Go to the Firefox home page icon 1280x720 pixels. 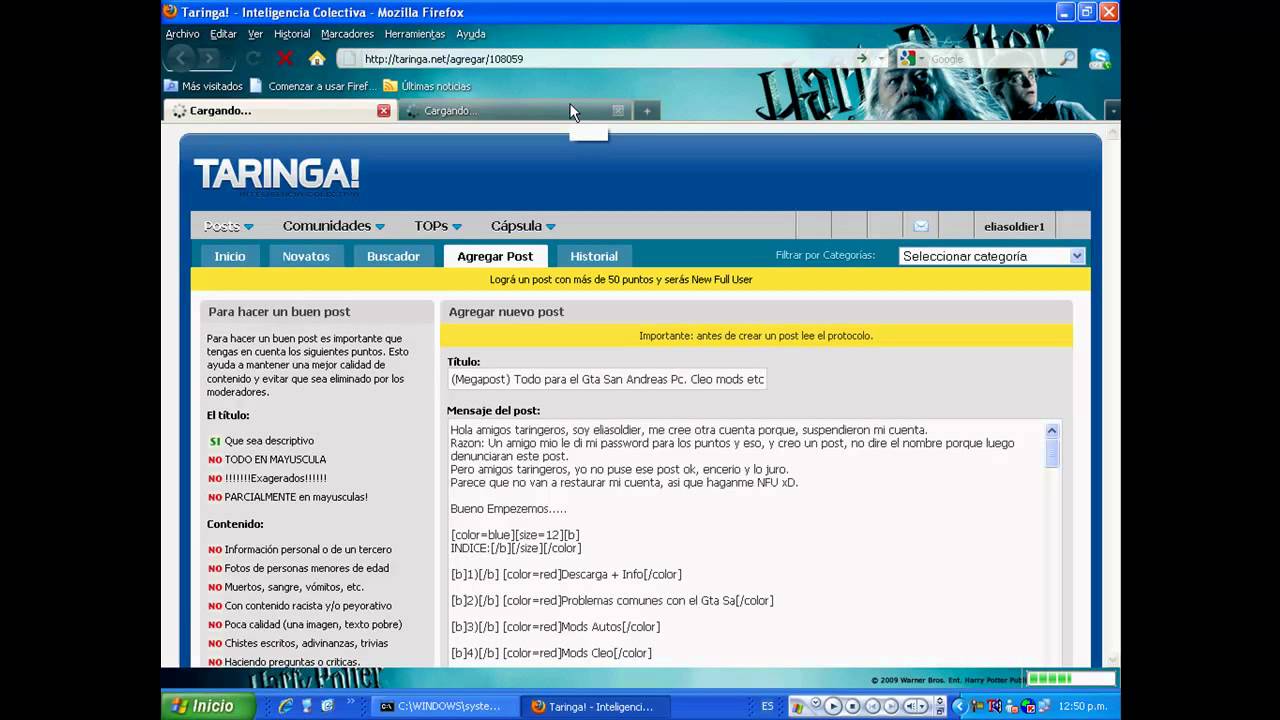[x=317, y=59]
